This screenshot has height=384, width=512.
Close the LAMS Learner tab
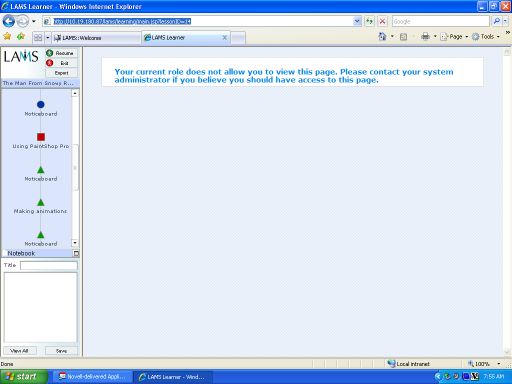click(x=225, y=37)
